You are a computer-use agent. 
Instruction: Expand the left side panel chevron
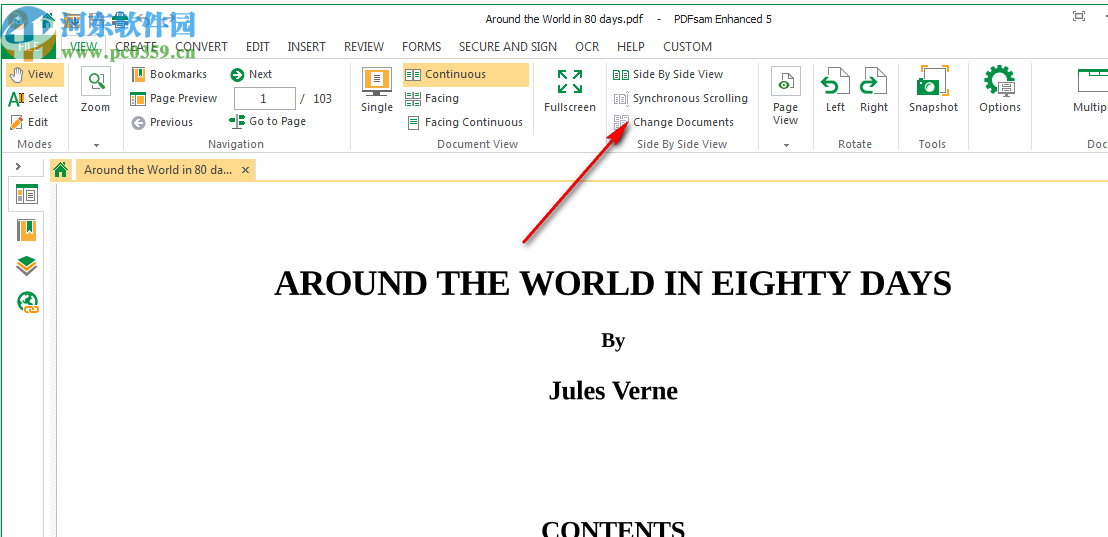click(x=19, y=167)
